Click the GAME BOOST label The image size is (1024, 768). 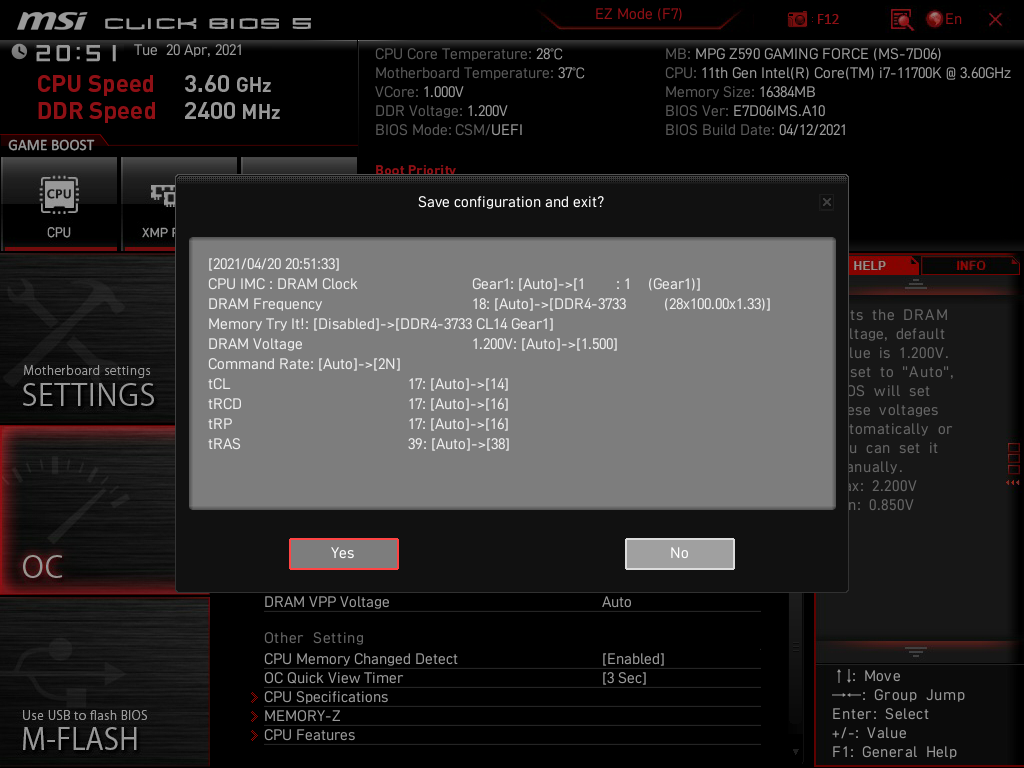coord(51,145)
